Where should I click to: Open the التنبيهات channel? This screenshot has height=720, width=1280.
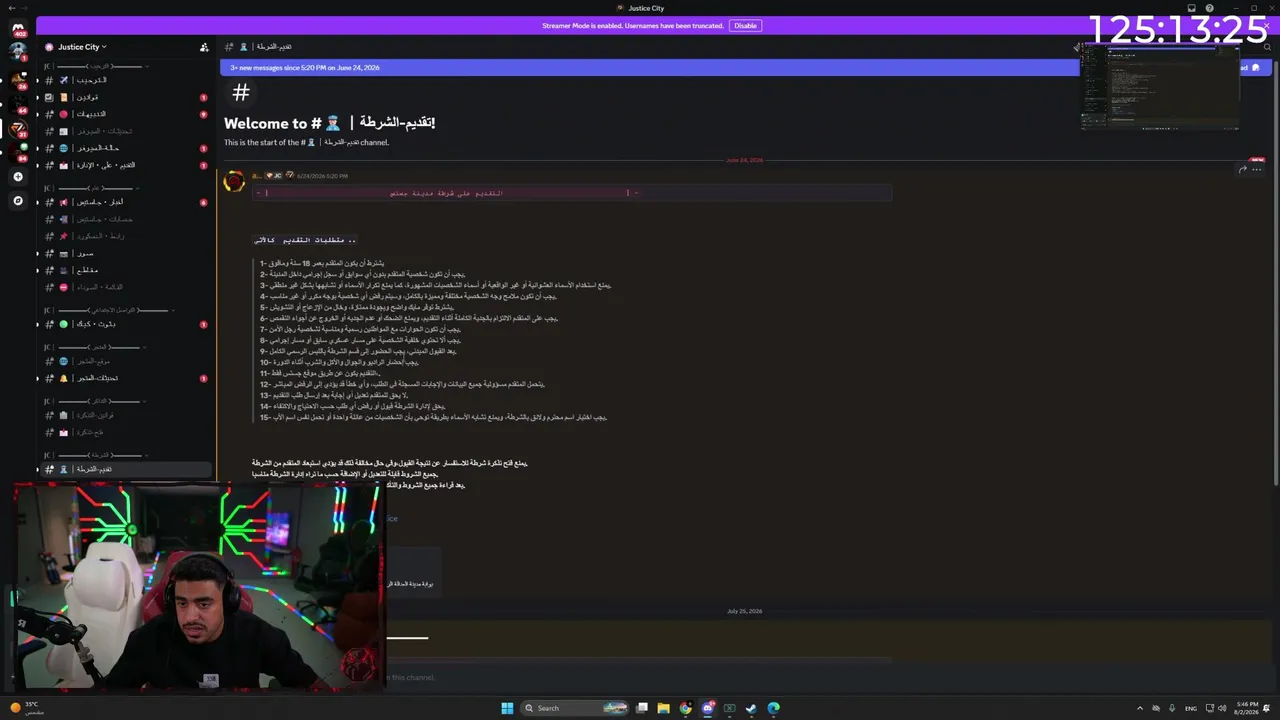pyautogui.click(x=126, y=114)
